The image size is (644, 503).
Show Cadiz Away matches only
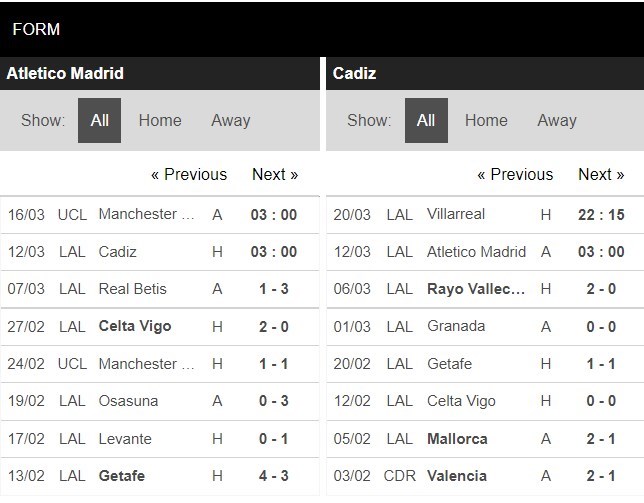(x=557, y=120)
